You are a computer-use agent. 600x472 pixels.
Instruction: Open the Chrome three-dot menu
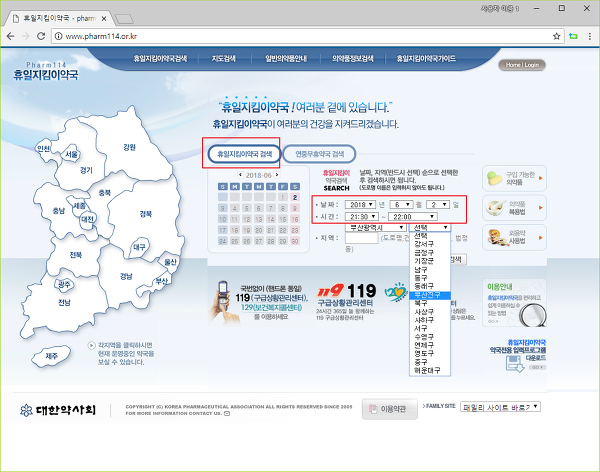(x=590, y=36)
